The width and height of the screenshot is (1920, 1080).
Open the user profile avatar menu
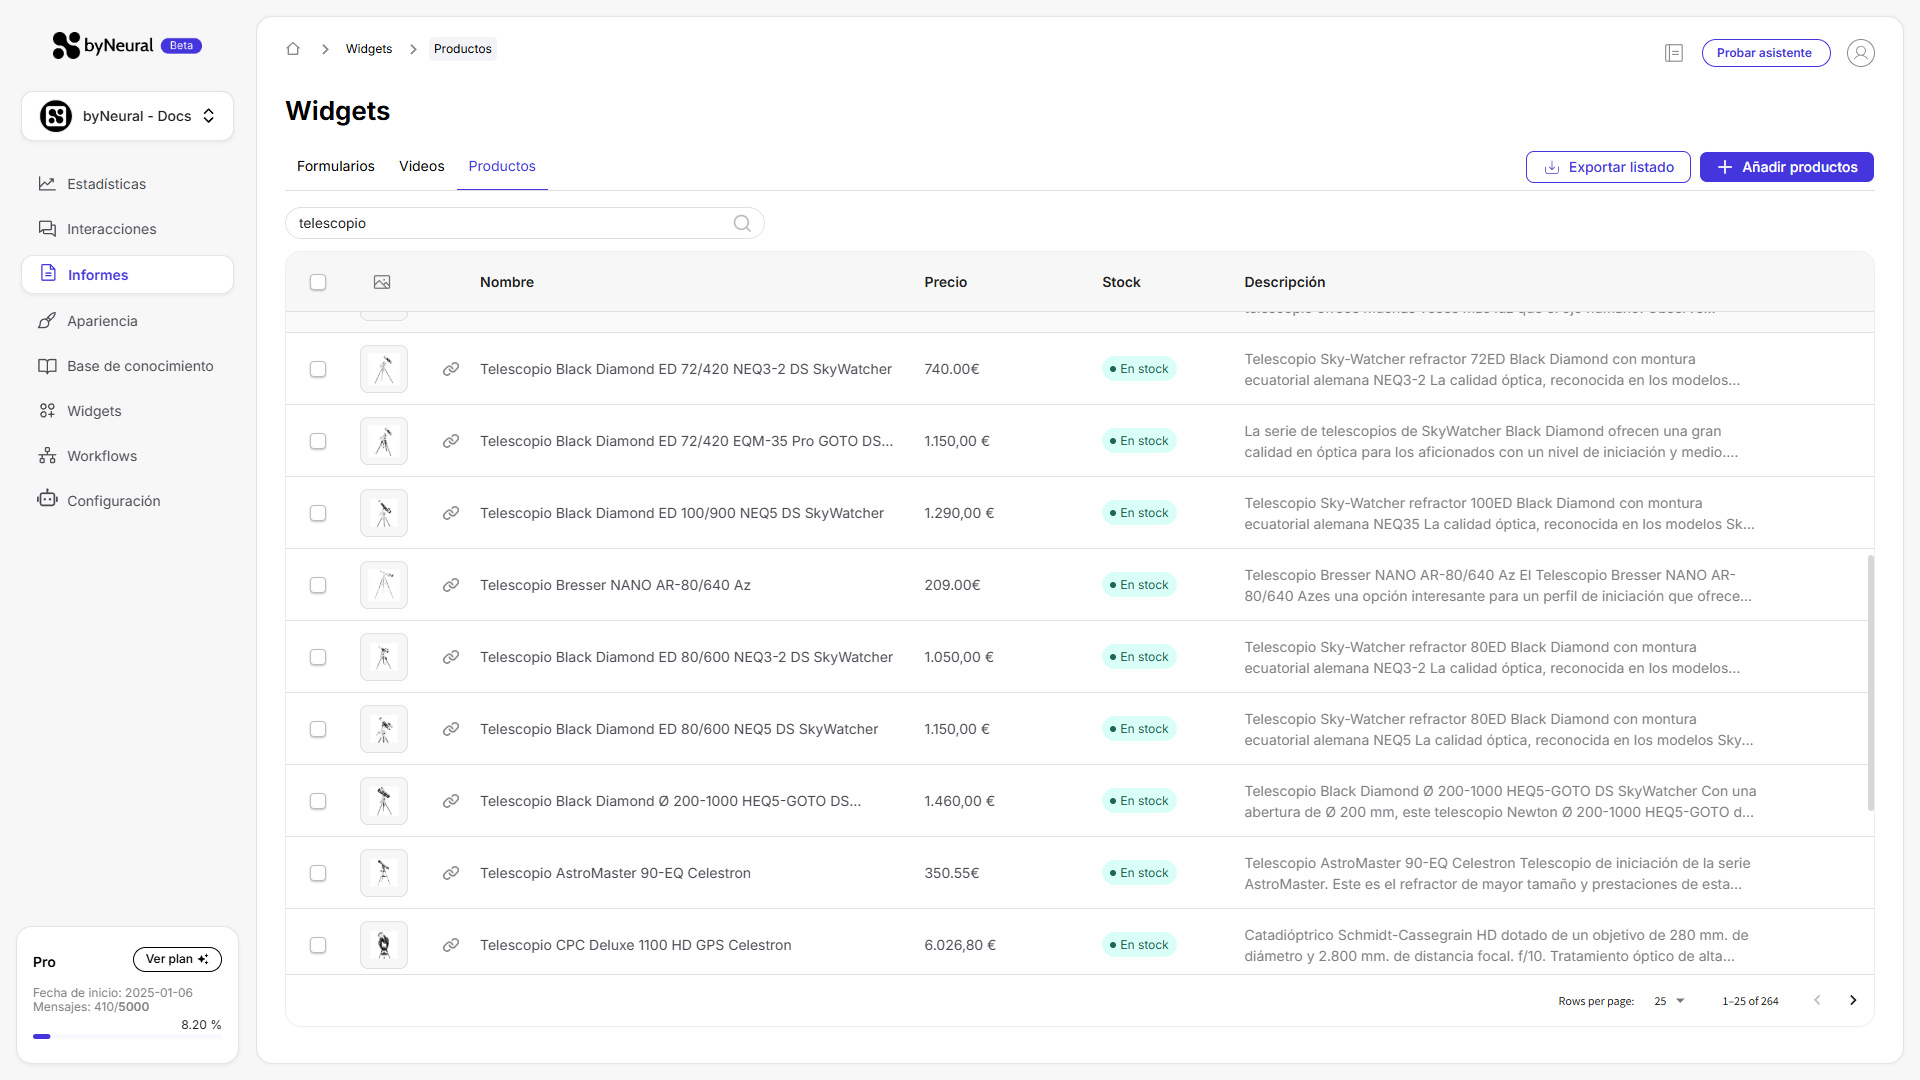point(1860,53)
